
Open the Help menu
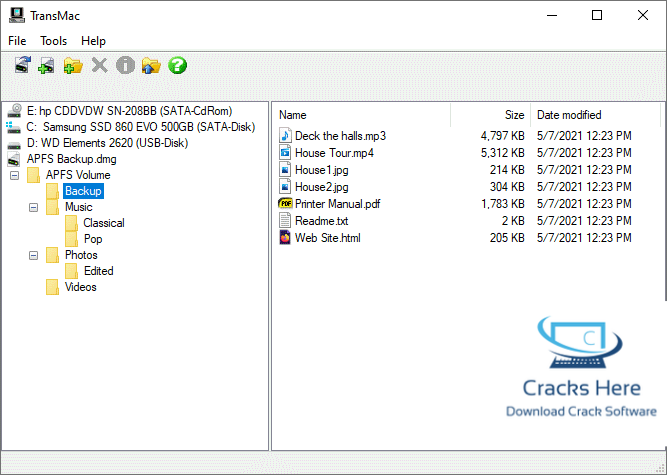tap(93, 41)
